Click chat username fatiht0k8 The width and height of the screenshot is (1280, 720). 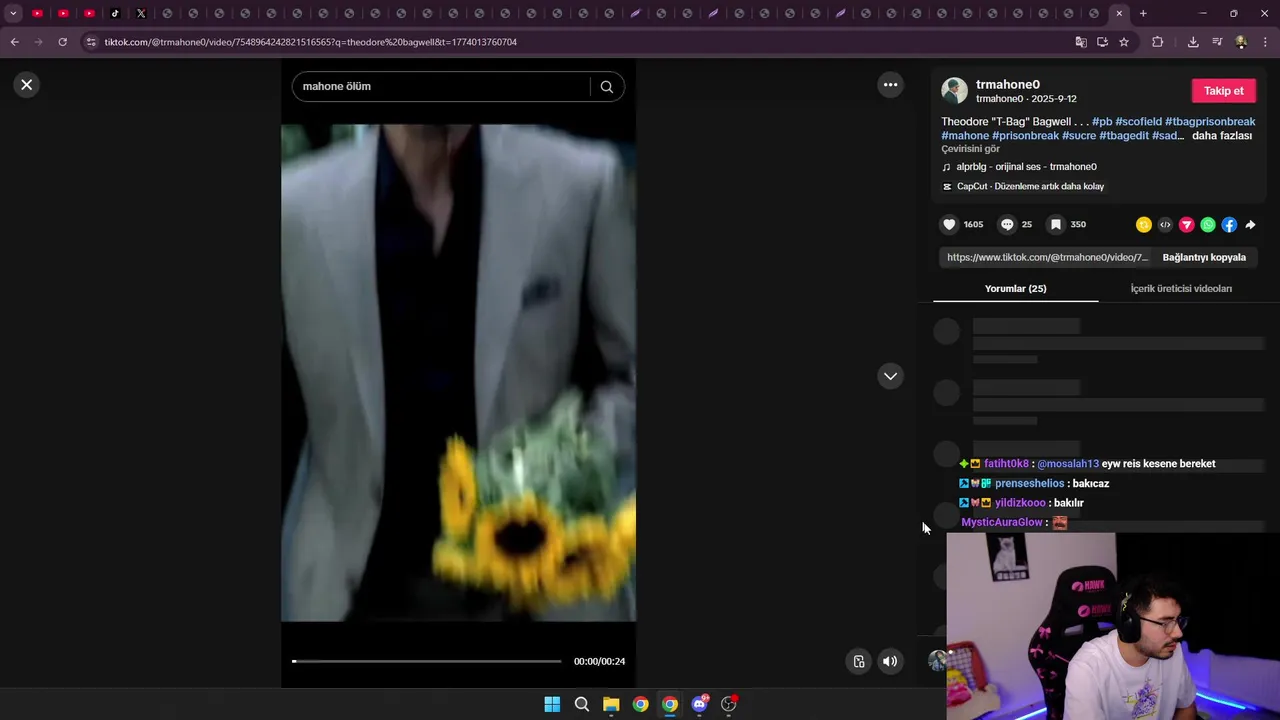click(1006, 464)
